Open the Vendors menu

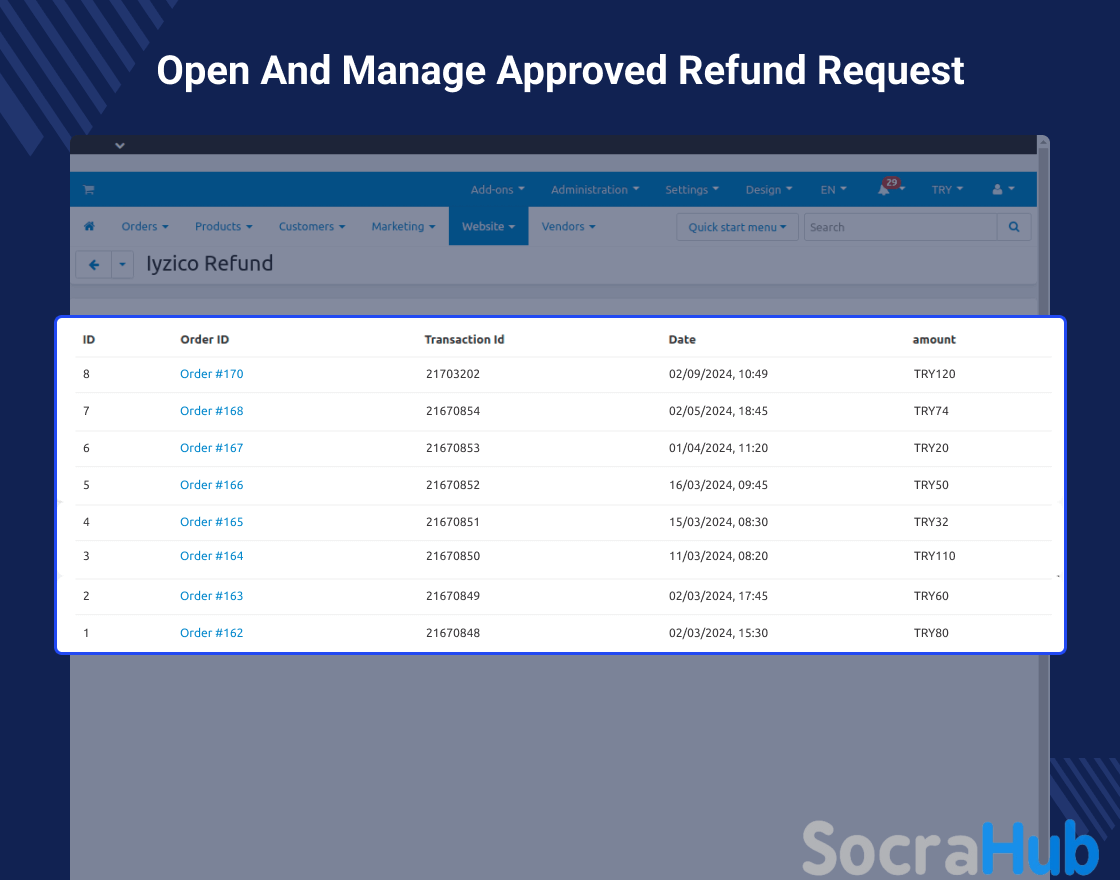pyautogui.click(x=568, y=226)
